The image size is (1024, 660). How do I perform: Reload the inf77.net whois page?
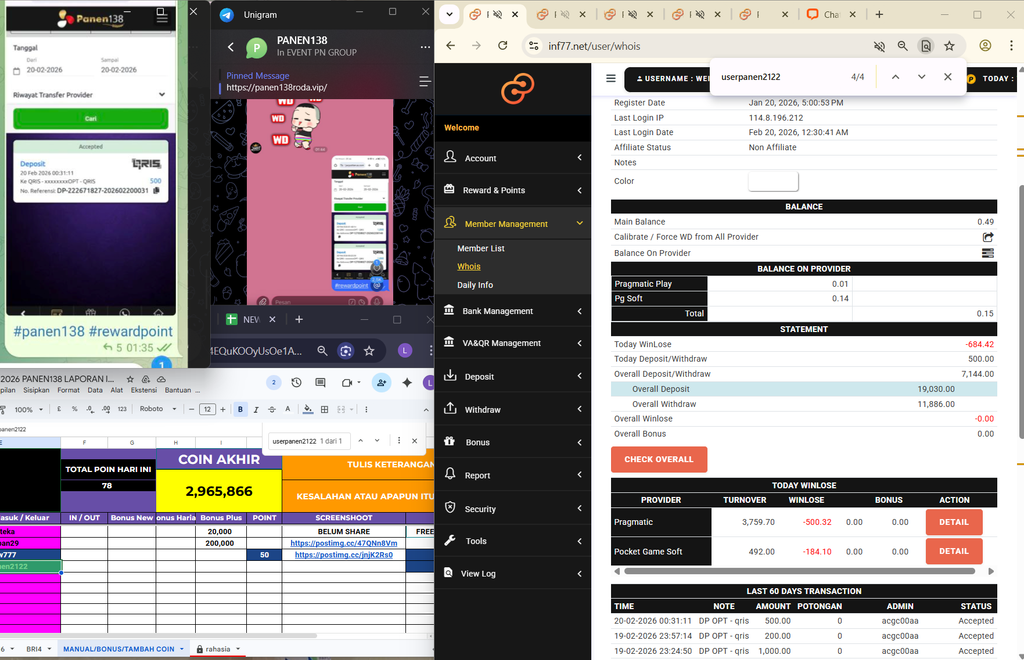tap(502, 46)
